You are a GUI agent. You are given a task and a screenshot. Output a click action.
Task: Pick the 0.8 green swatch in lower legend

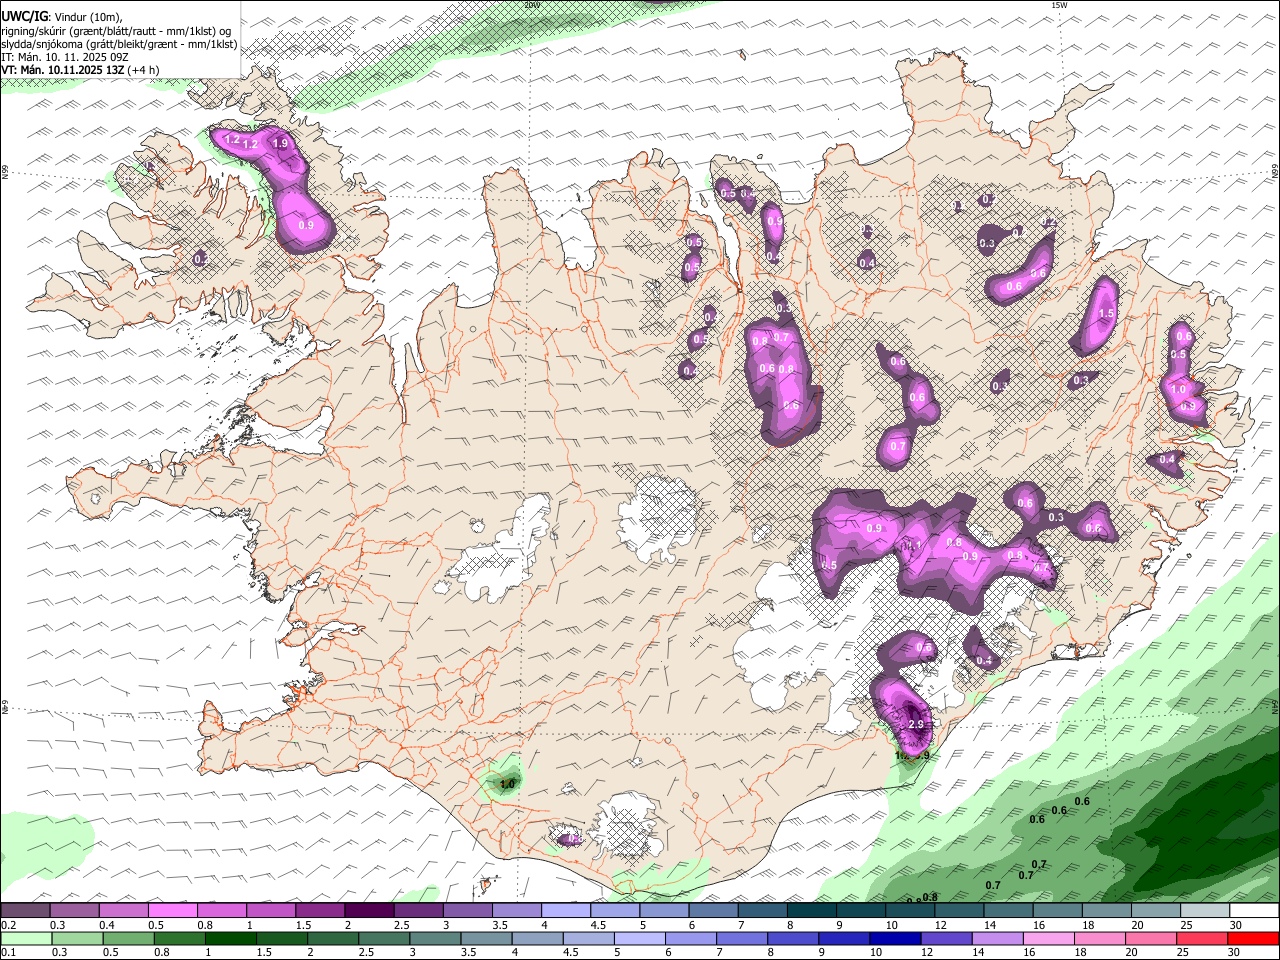179,938
